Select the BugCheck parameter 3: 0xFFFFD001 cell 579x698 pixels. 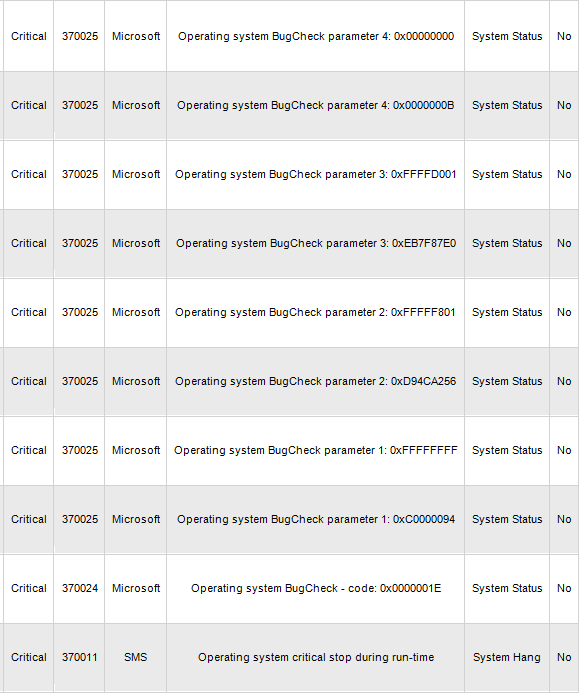point(316,174)
